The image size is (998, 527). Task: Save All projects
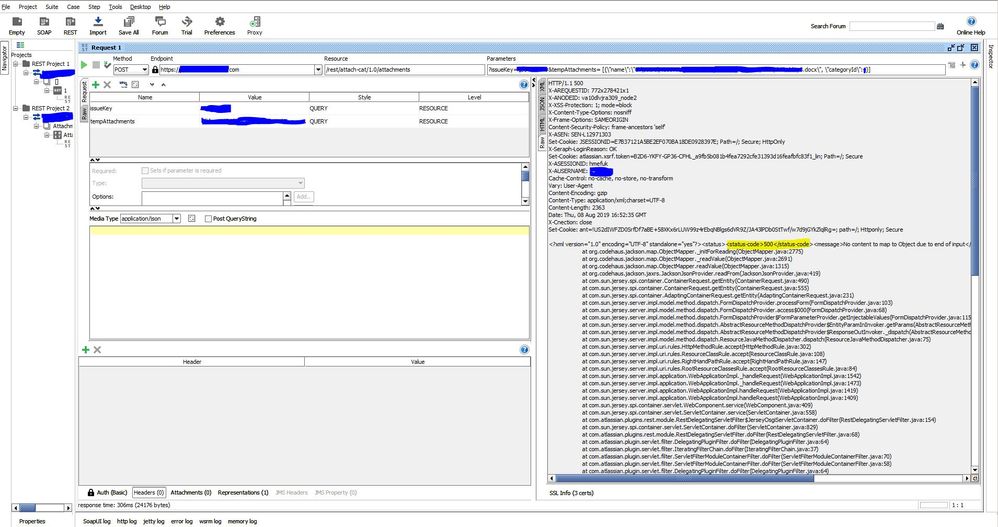(129, 26)
